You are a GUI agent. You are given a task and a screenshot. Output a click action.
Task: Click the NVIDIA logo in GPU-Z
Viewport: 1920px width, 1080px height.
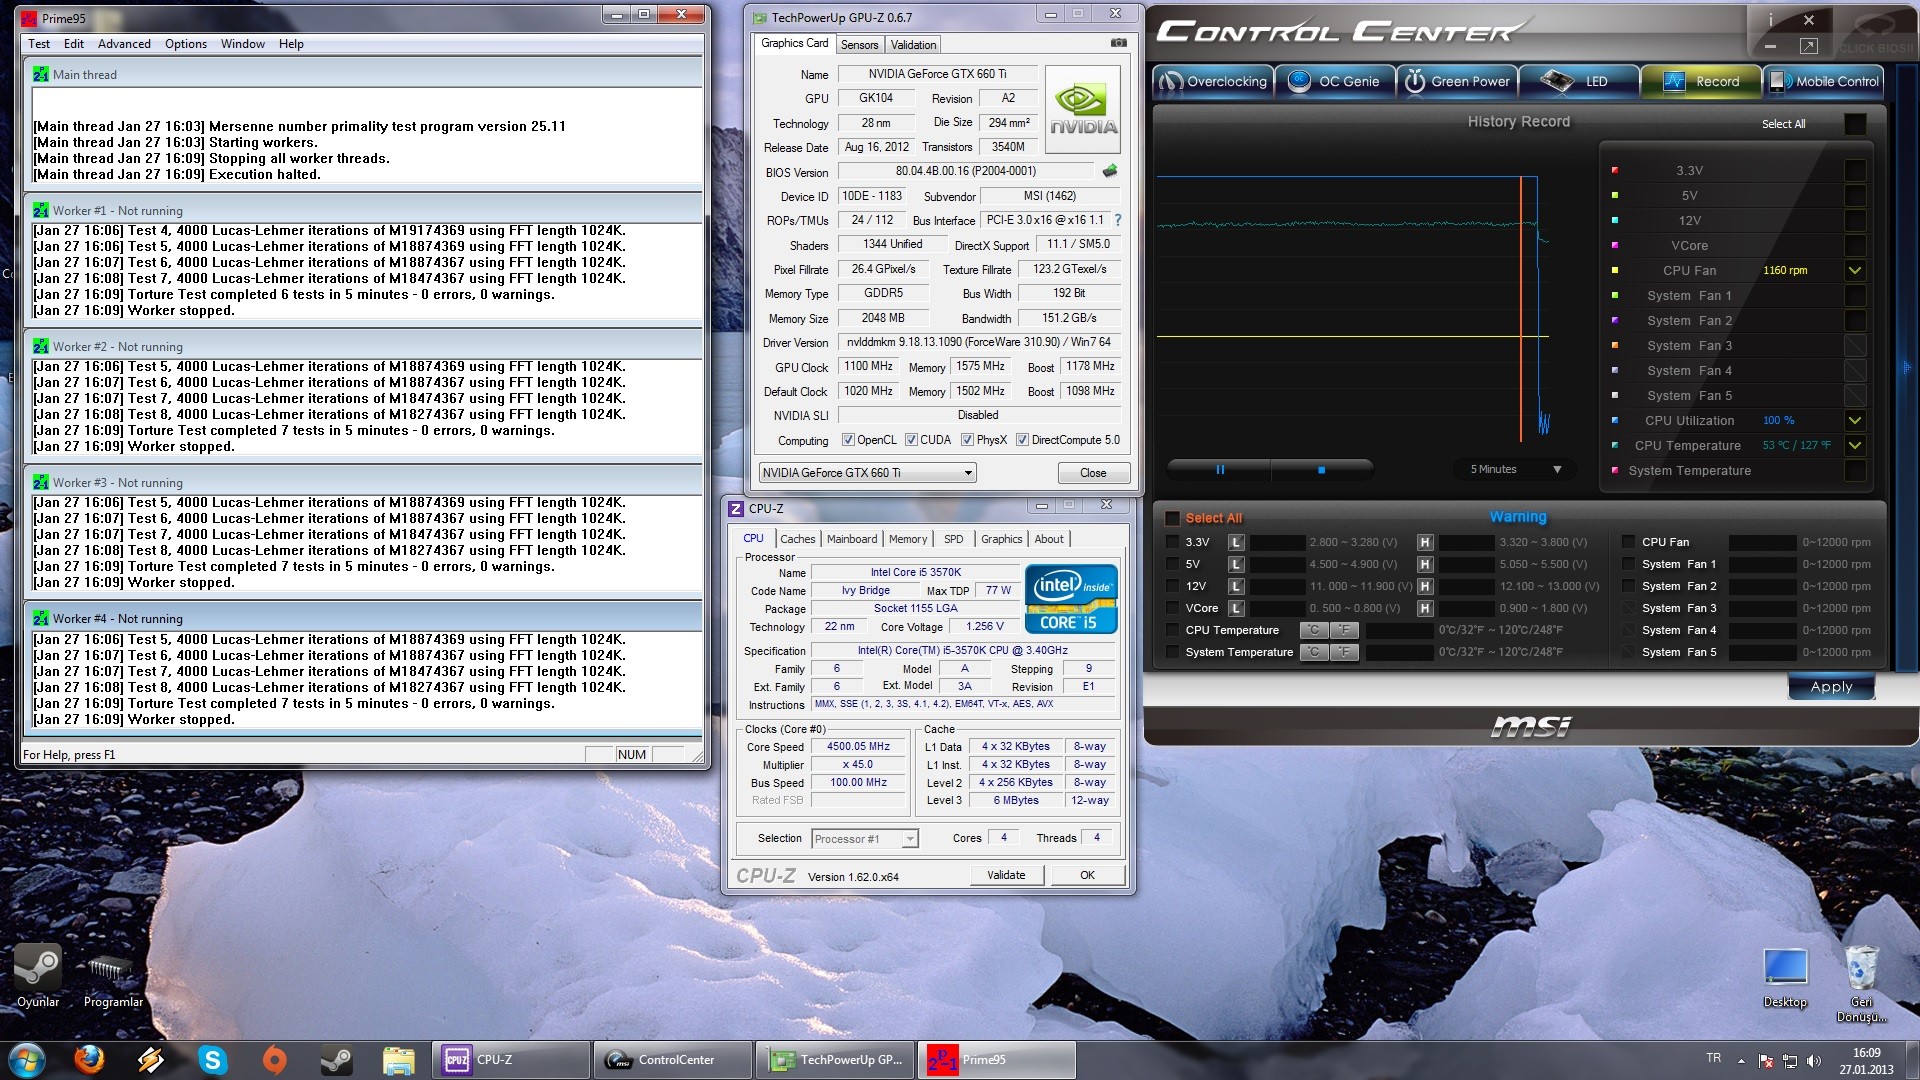tap(1082, 109)
